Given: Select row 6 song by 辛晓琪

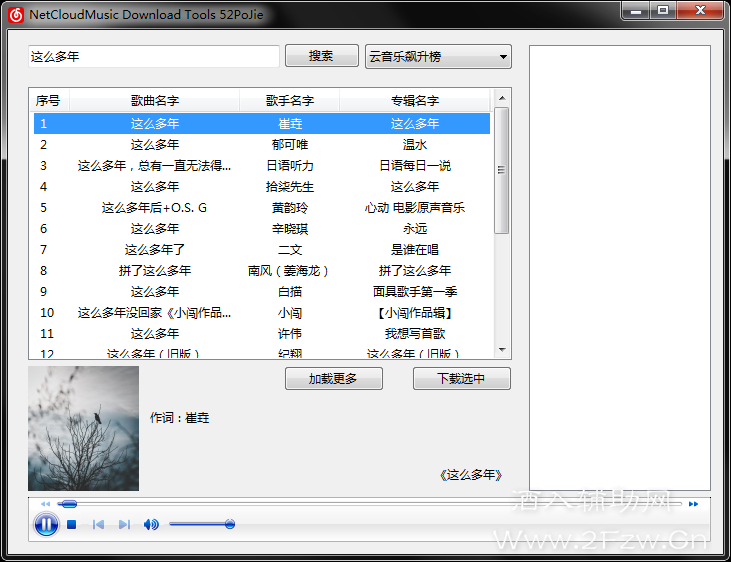Looking at the screenshot, I should [x=262, y=229].
